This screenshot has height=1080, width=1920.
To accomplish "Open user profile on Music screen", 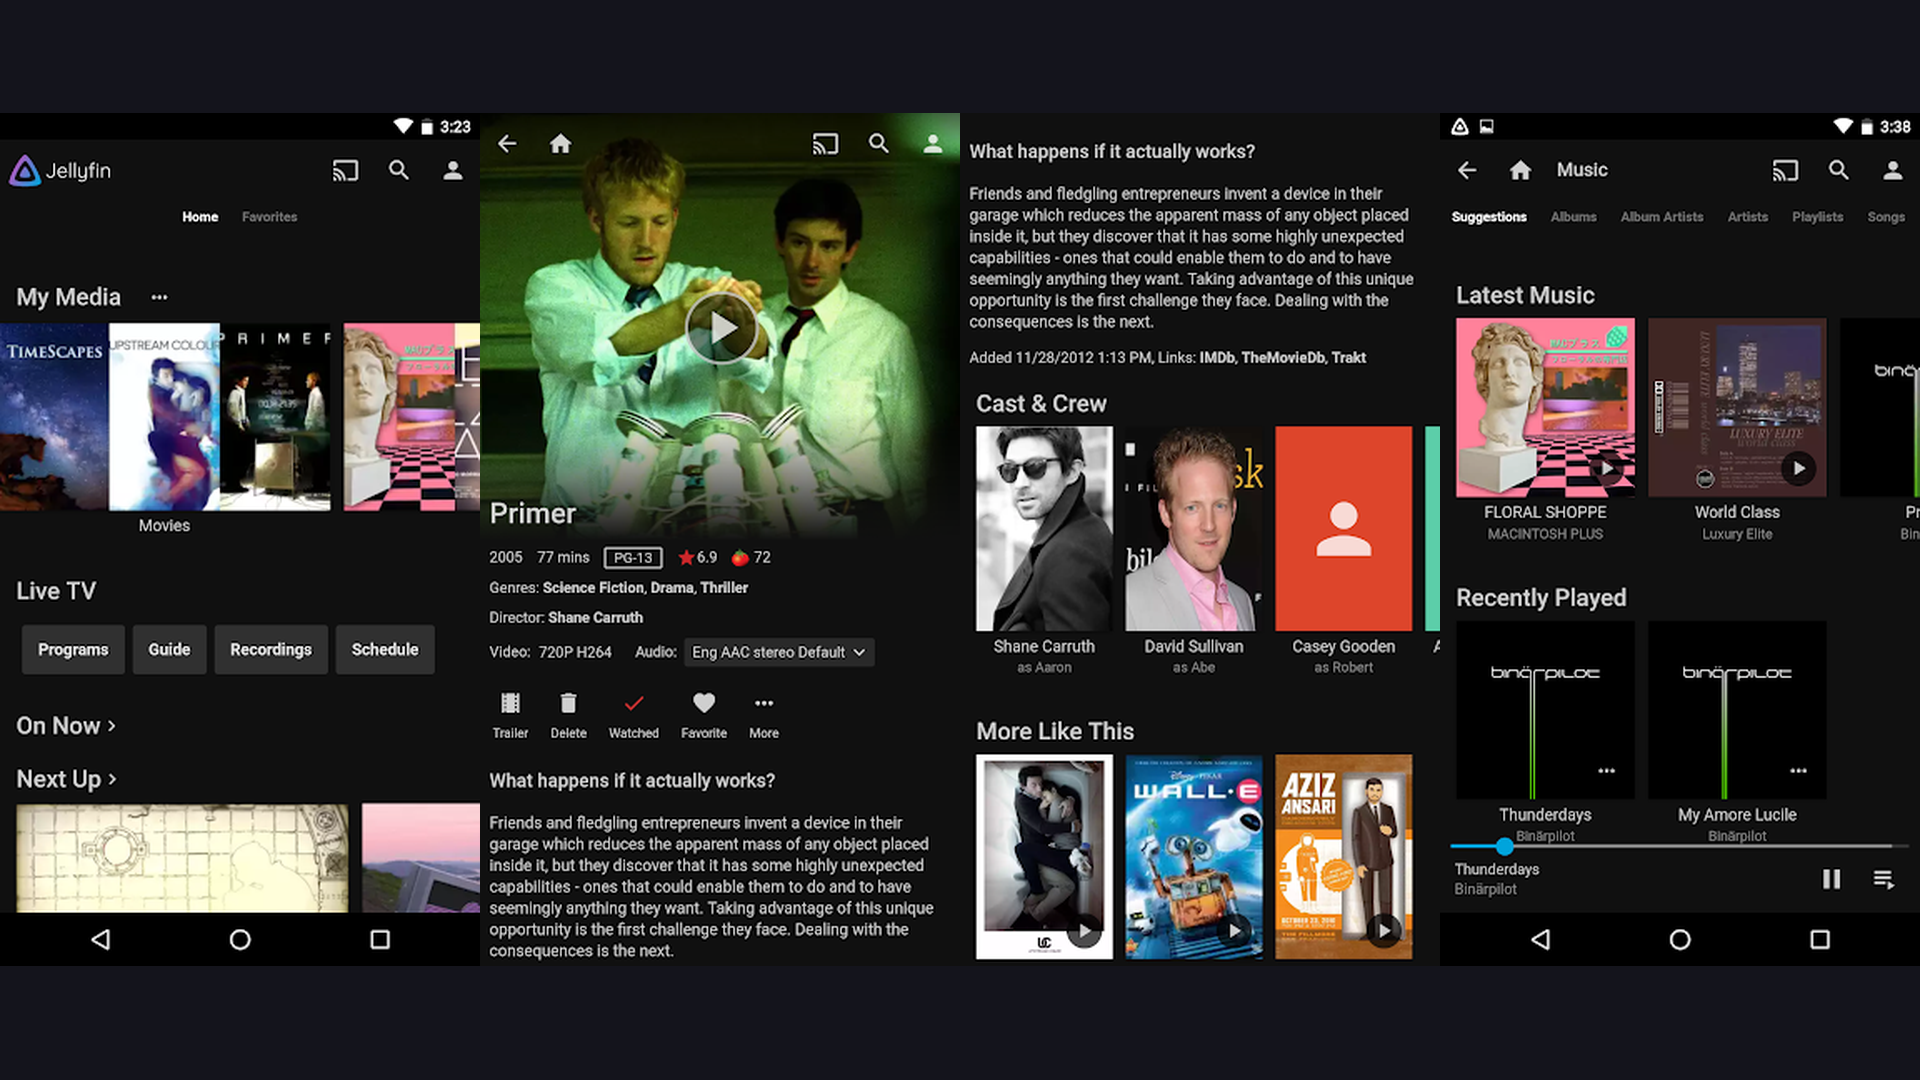I will (1893, 171).
